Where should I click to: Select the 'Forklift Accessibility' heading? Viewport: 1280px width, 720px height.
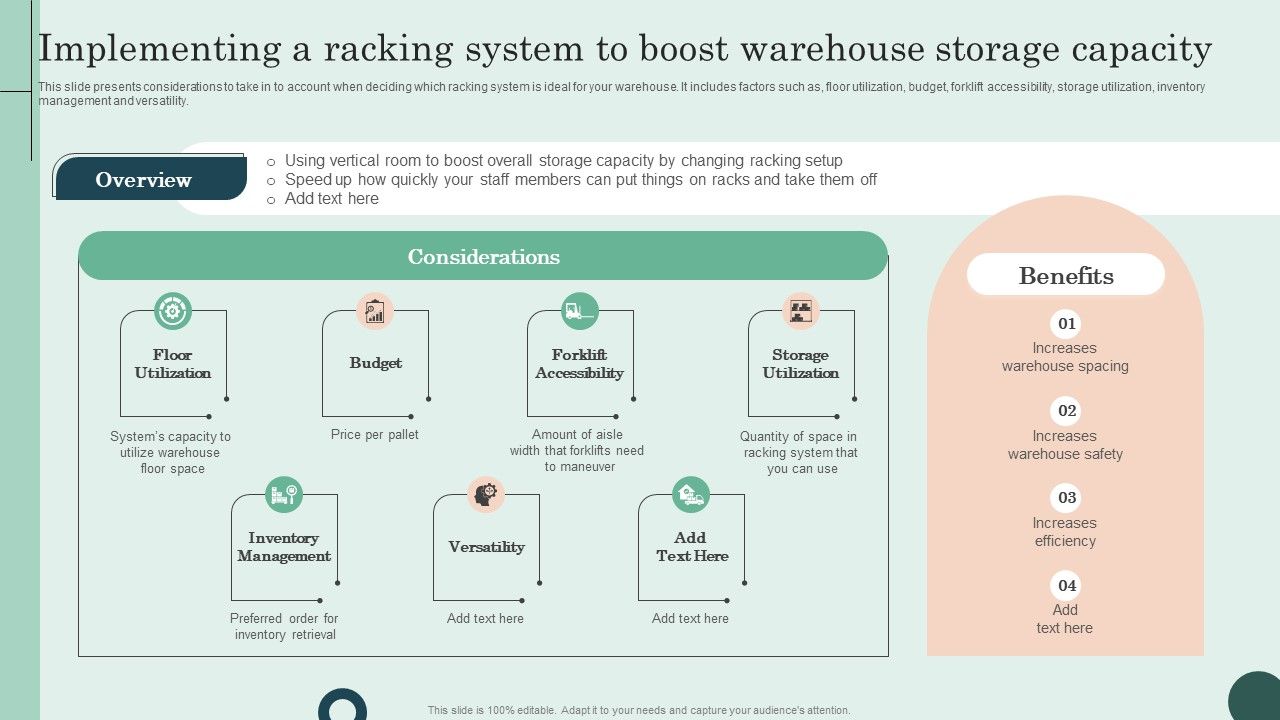[x=579, y=364]
